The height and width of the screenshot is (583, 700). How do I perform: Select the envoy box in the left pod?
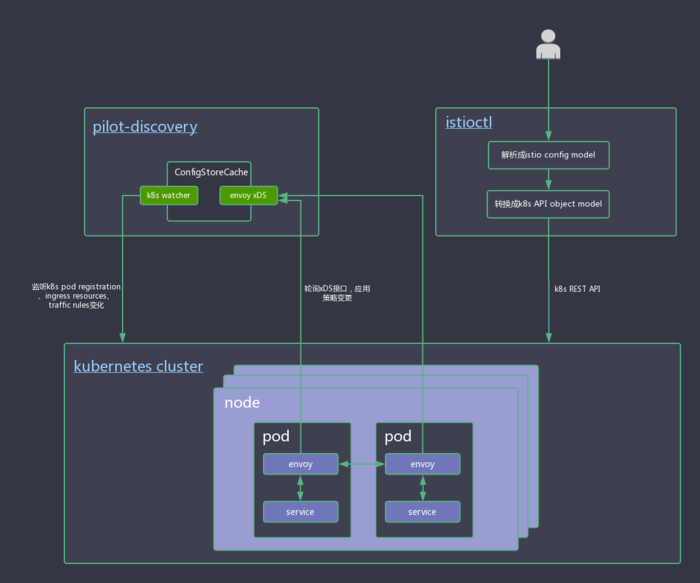300,464
